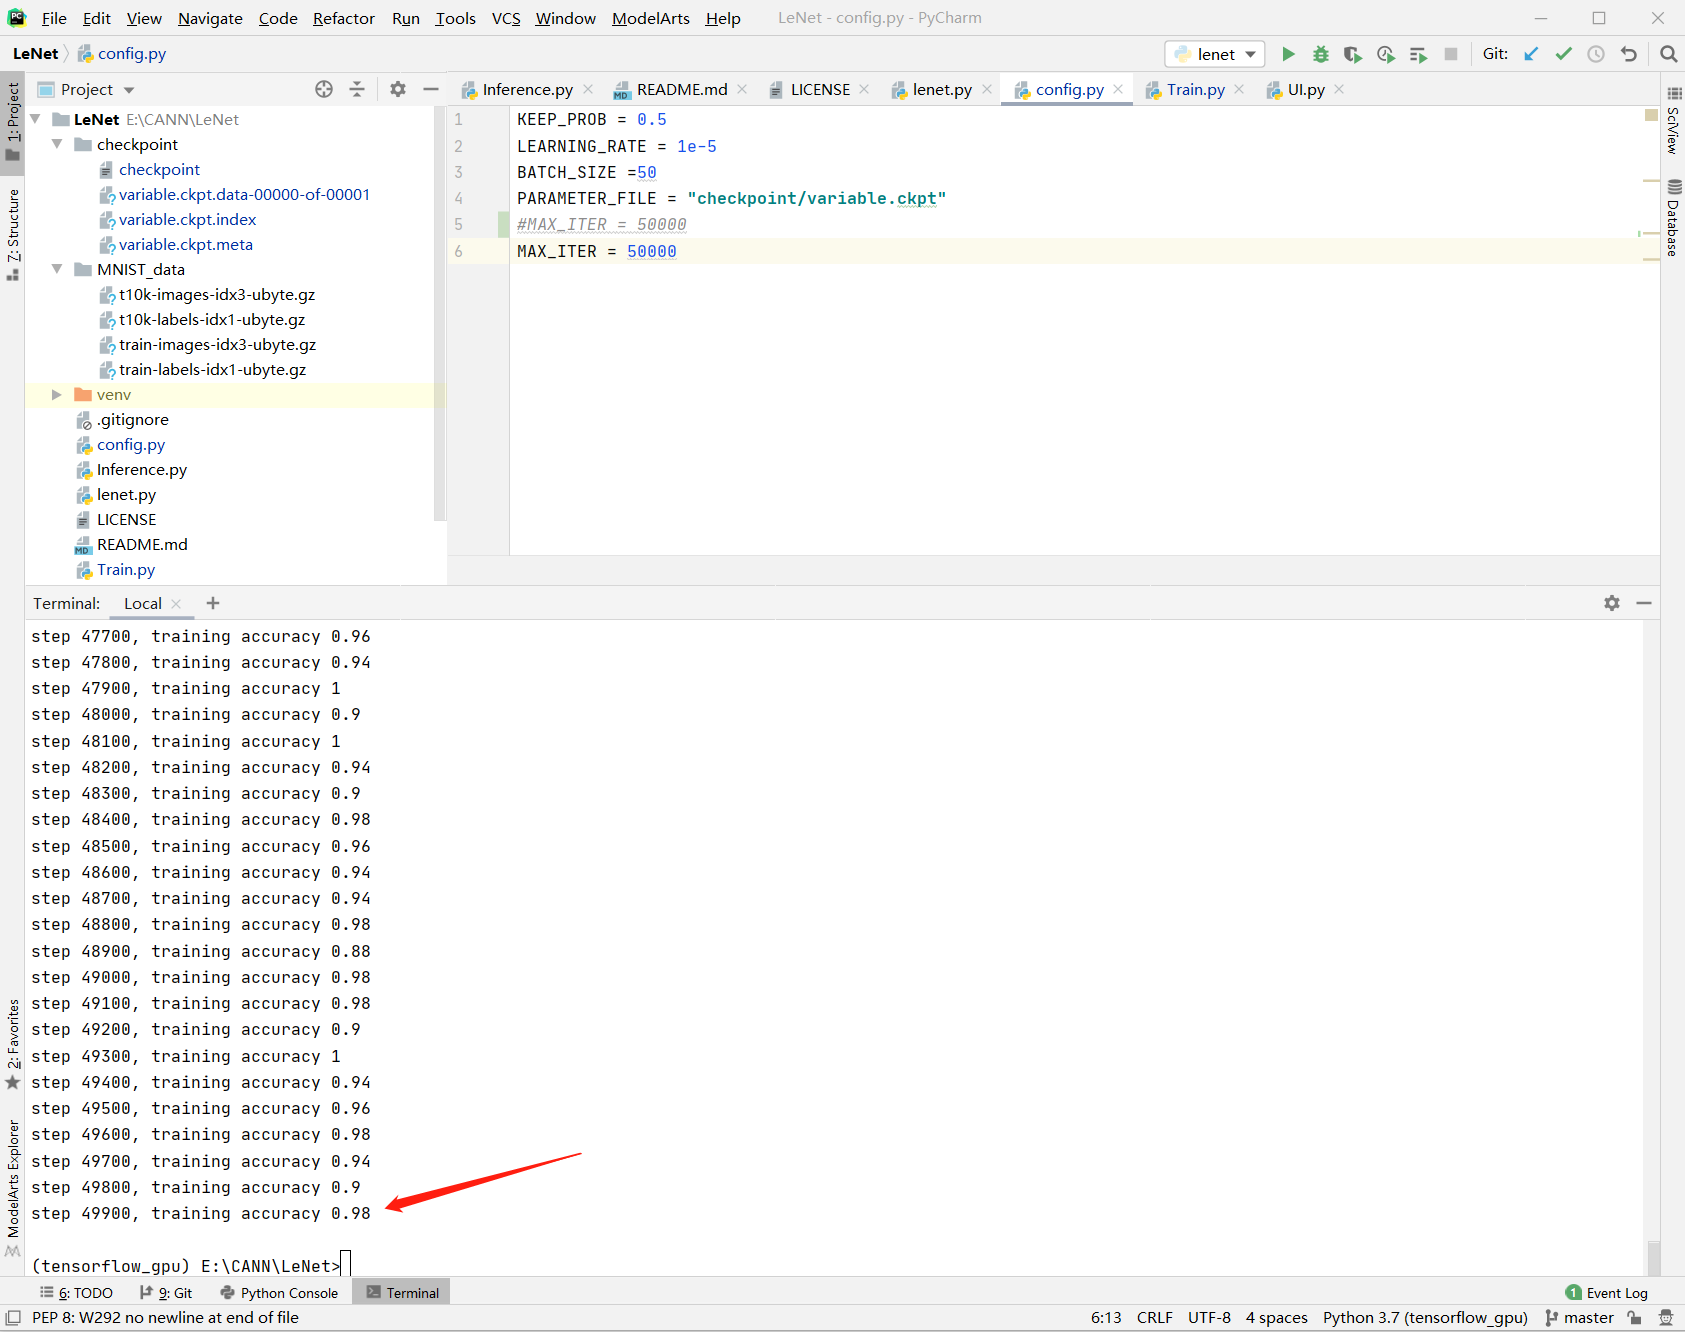This screenshot has height=1332, width=1685.
Task: Click the 4 spaces indent setting
Action: pyautogui.click(x=1277, y=1318)
